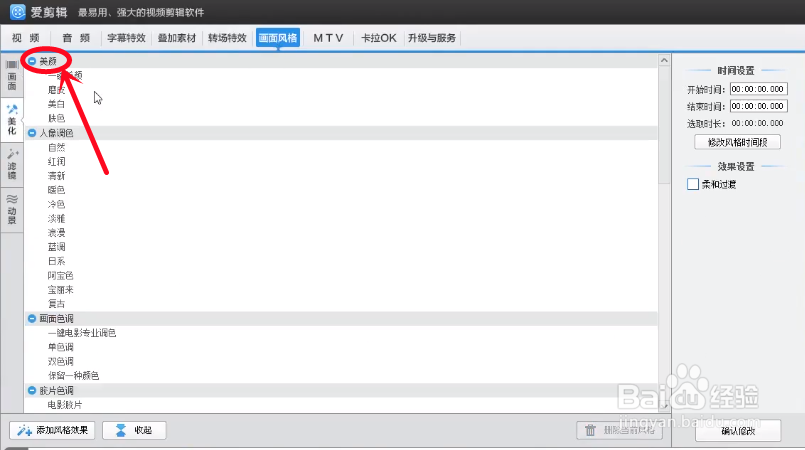Click the 结束时间 input field
Viewport: 805px width, 450px height.
tap(758, 106)
